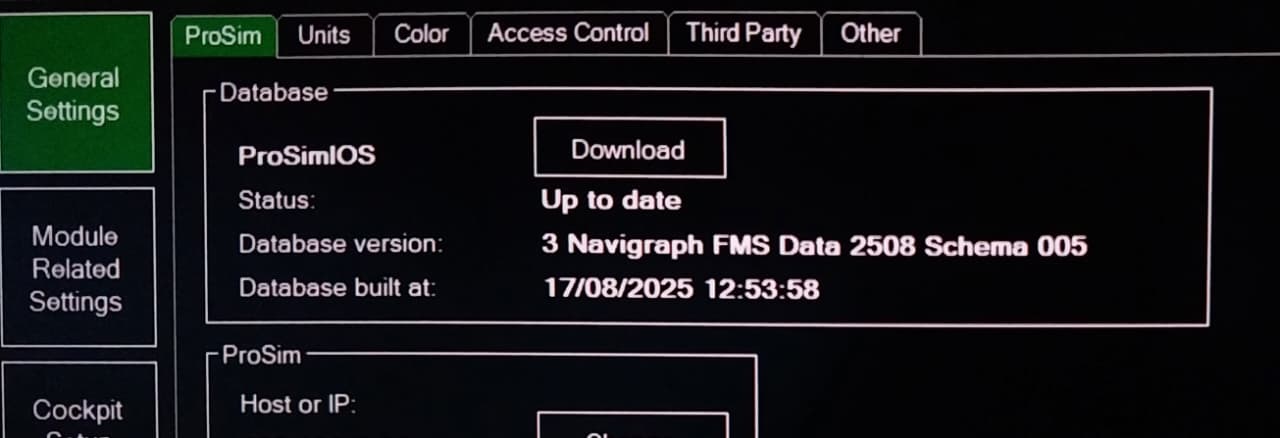Select the Navigraph FMS Data version text
1280x438 pixels.
pos(814,245)
